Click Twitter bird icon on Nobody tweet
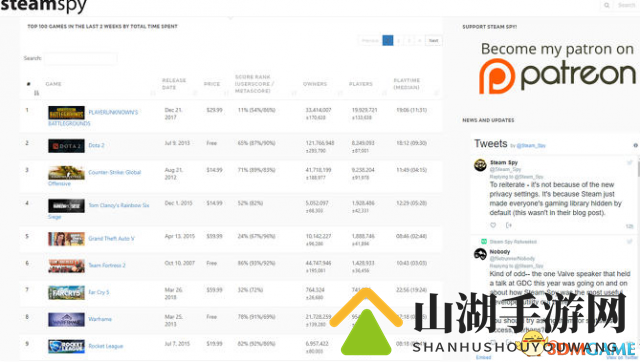 (x=629, y=242)
